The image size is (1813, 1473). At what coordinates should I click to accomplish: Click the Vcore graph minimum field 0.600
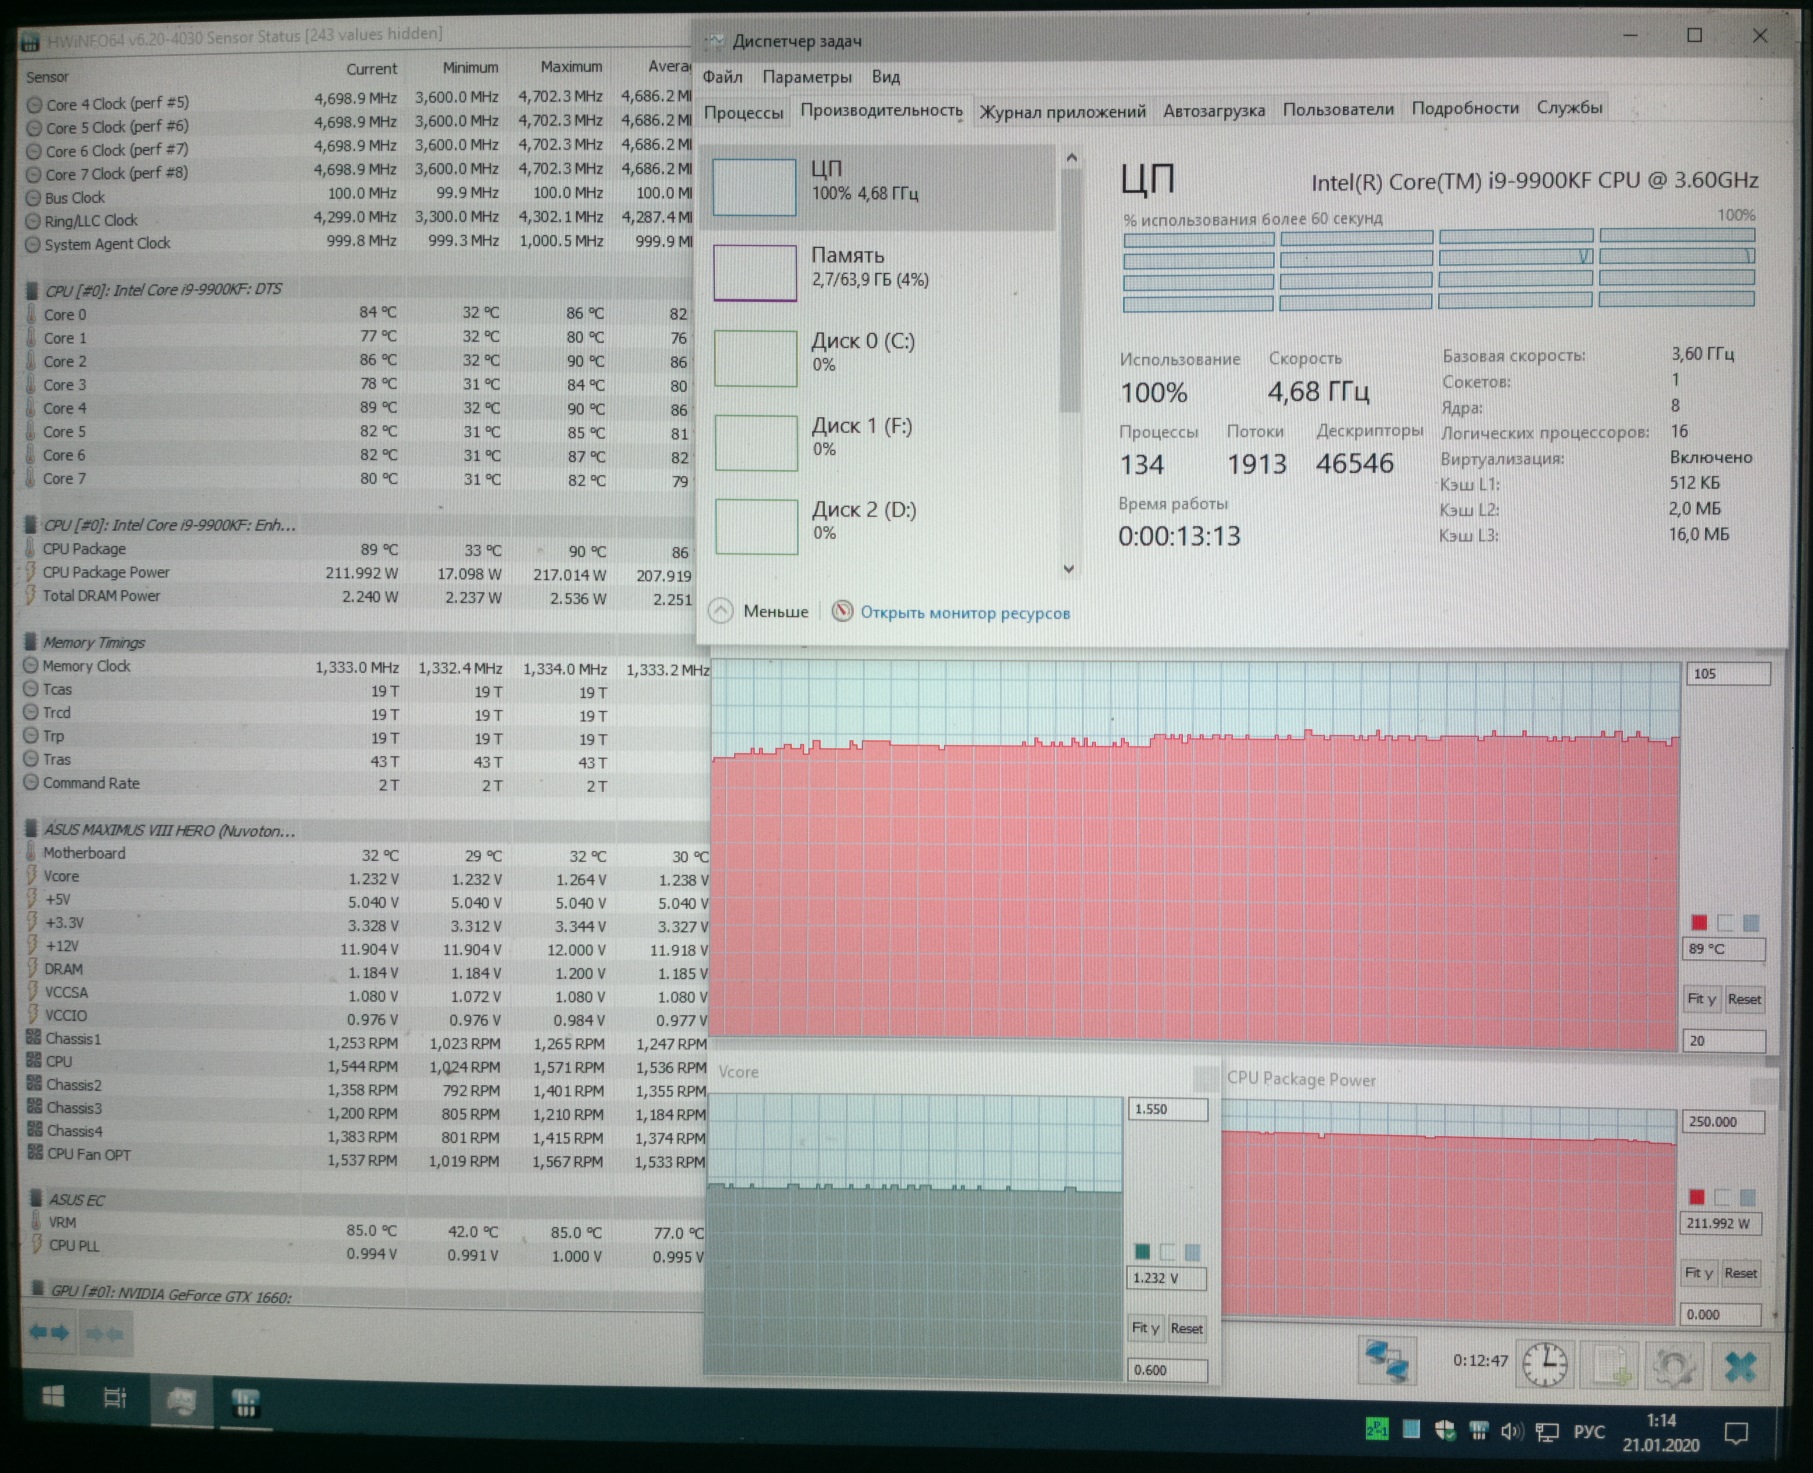click(x=1167, y=1370)
